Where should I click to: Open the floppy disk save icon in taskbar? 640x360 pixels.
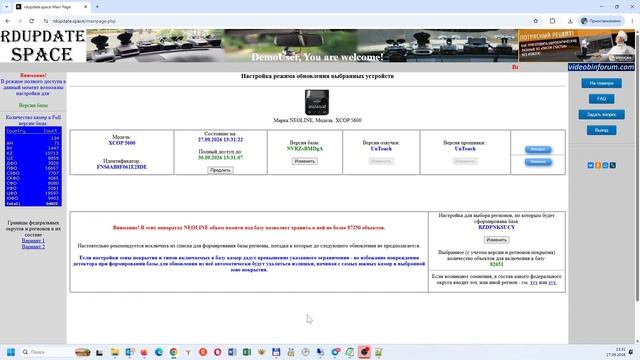(x=276, y=352)
